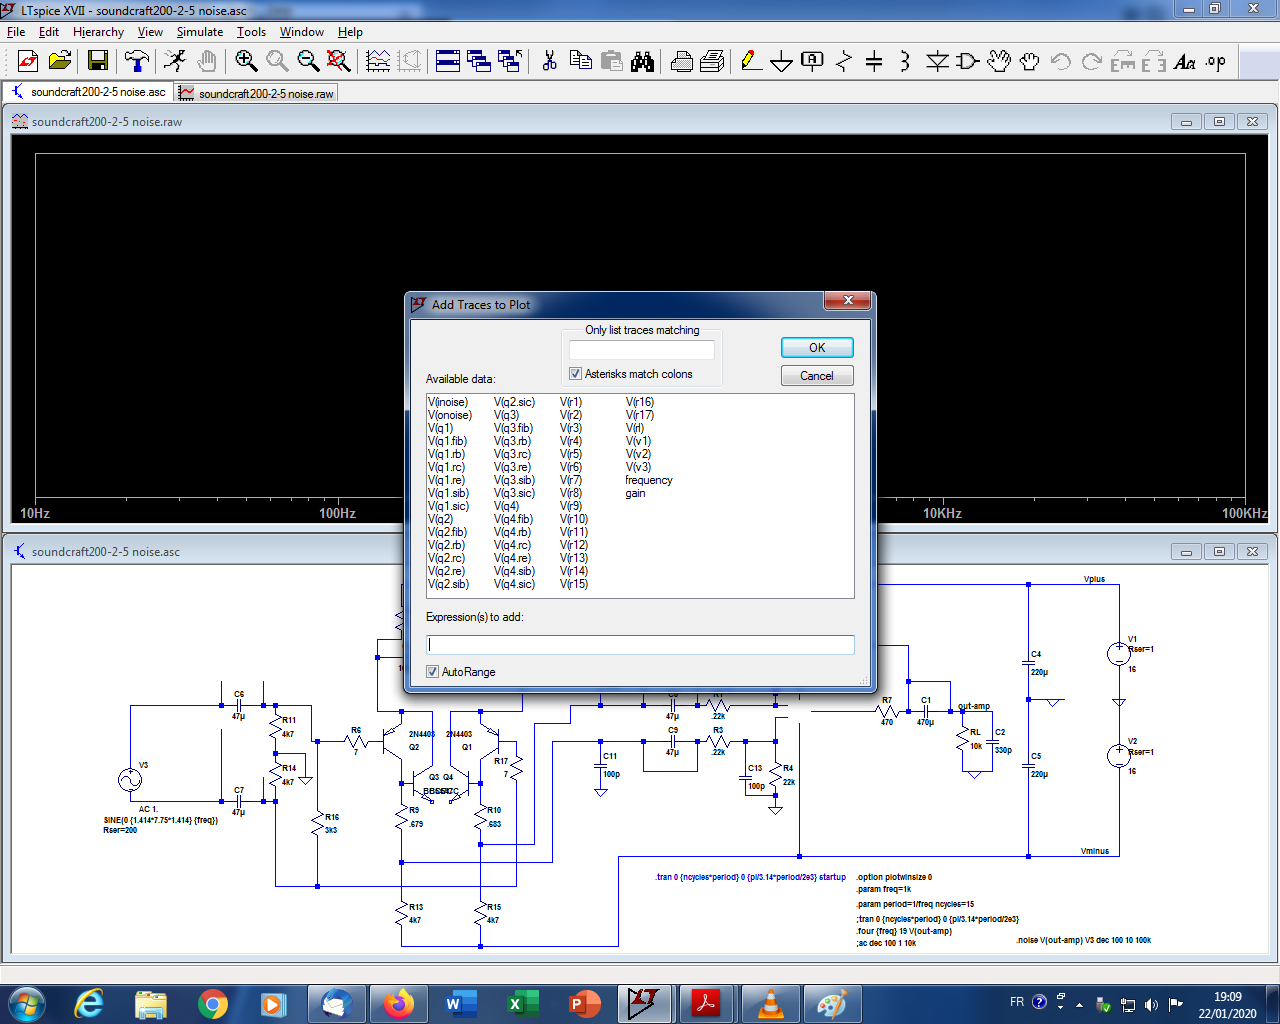Select V(q1) trace in the list
Screen dimensions: 1280x1024
click(440, 428)
